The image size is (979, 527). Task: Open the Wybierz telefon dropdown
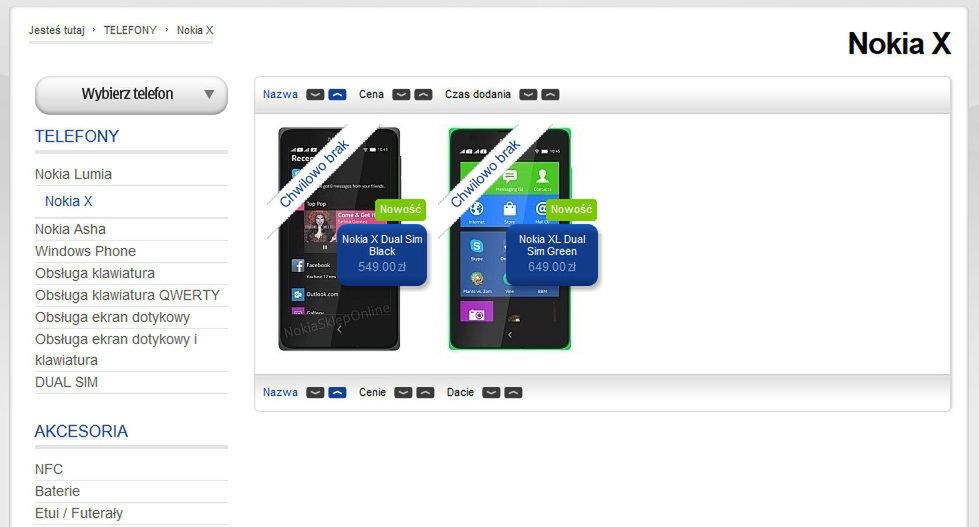131,95
